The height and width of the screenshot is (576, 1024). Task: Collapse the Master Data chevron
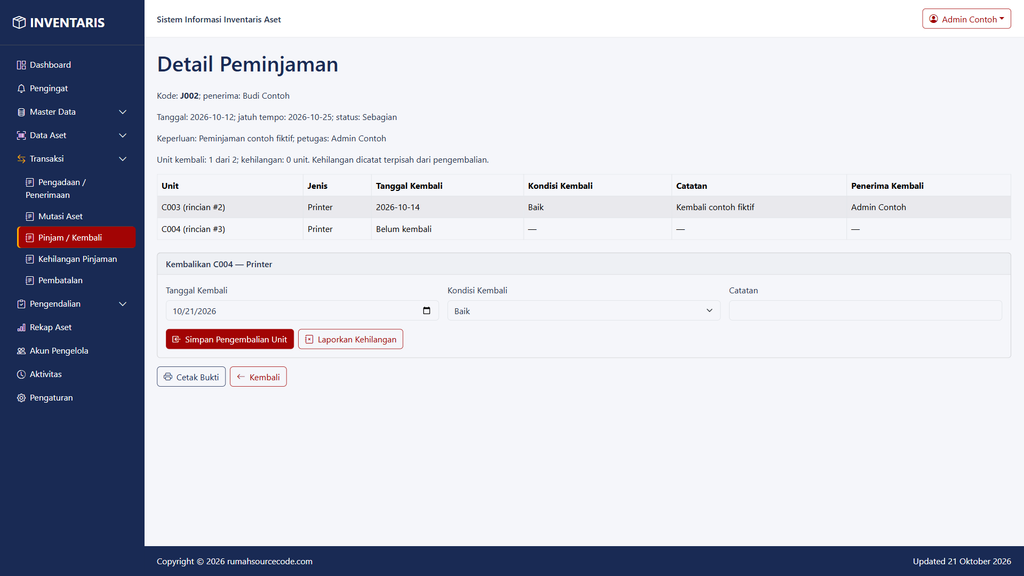coord(122,112)
